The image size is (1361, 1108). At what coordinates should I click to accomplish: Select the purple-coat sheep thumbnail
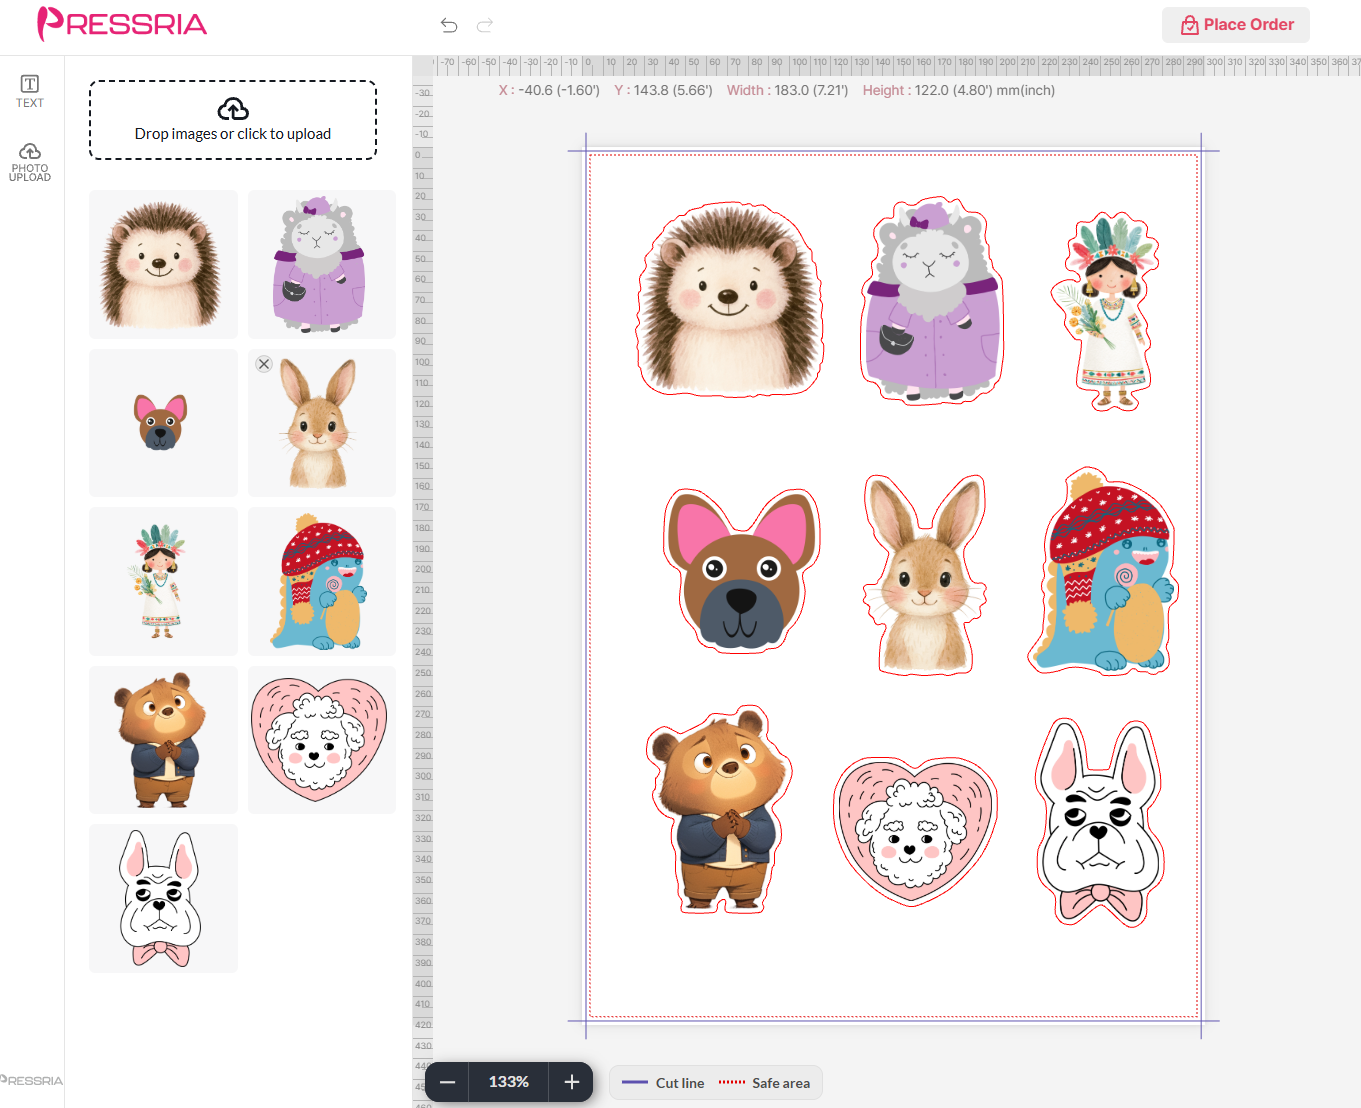click(322, 264)
